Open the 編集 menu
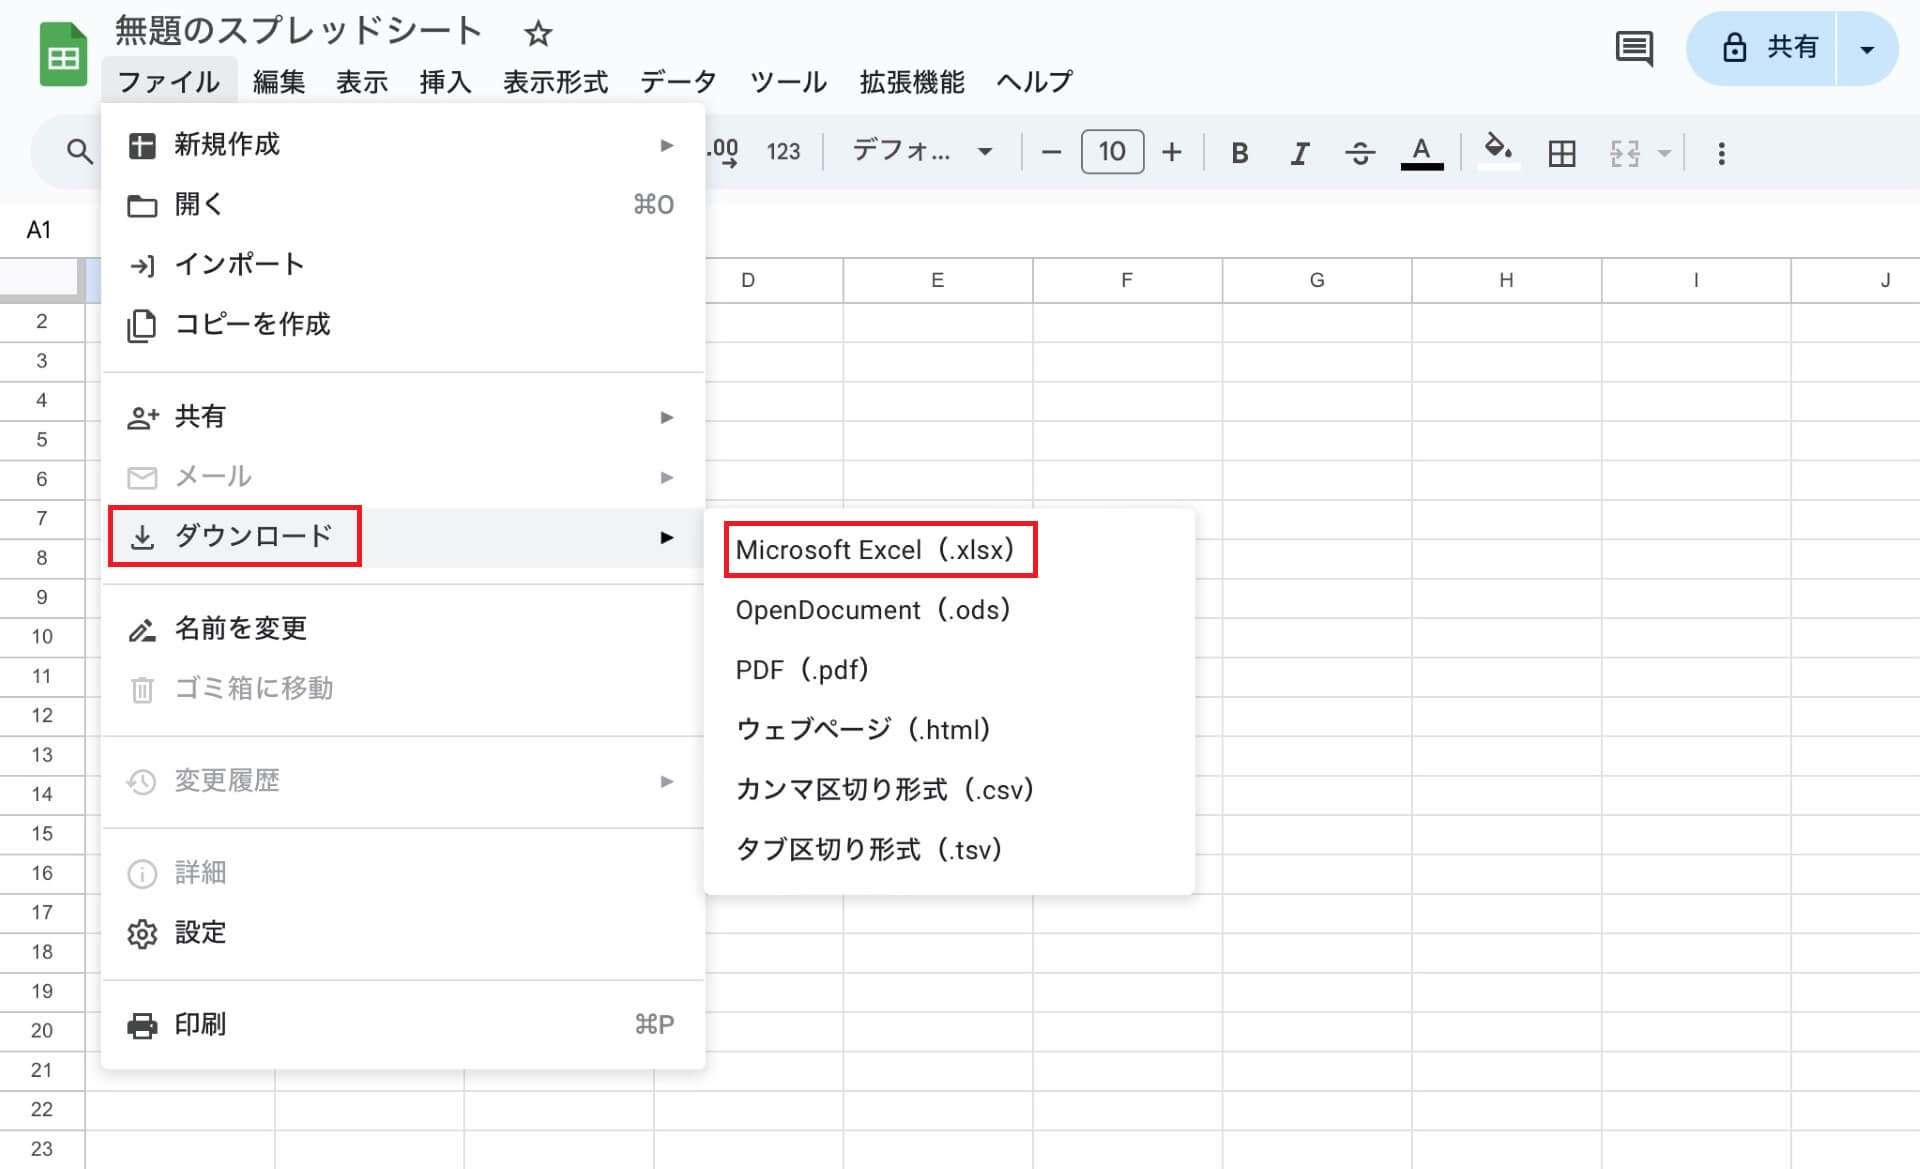Image resolution: width=1920 pixels, height=1169 pixels. pos(278,81)
